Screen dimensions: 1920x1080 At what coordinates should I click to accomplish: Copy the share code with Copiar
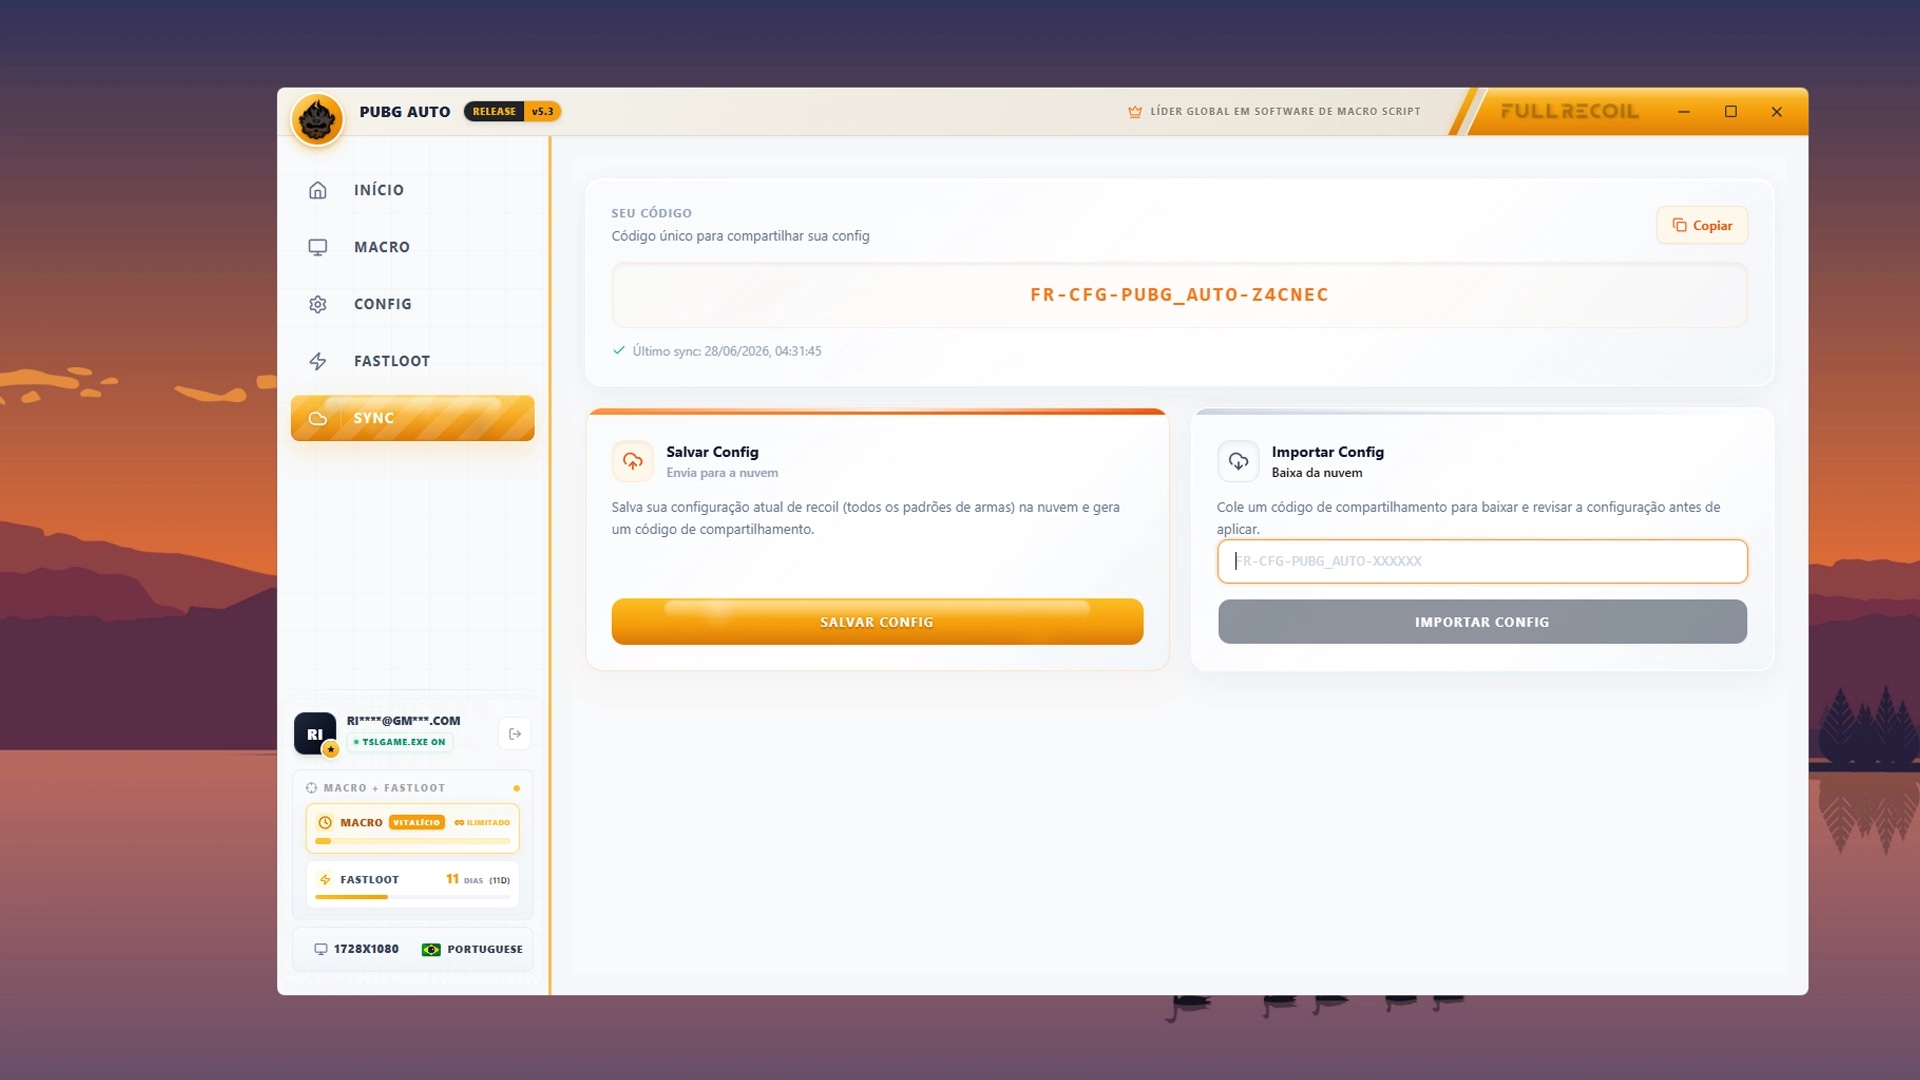(1702, 226)
